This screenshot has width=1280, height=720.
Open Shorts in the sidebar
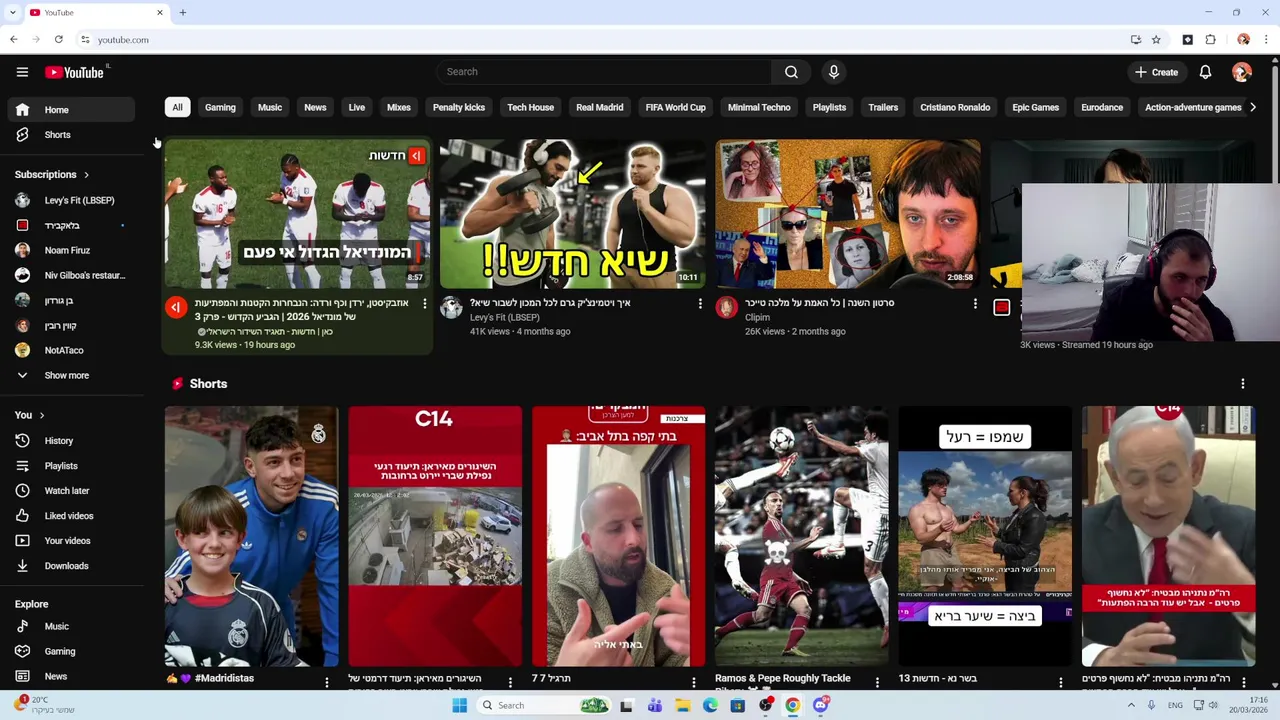(x=70, y=135)
